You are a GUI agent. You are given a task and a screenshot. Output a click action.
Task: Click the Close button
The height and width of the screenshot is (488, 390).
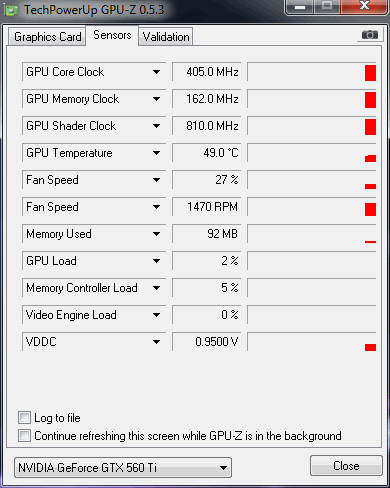click(346, 465)
